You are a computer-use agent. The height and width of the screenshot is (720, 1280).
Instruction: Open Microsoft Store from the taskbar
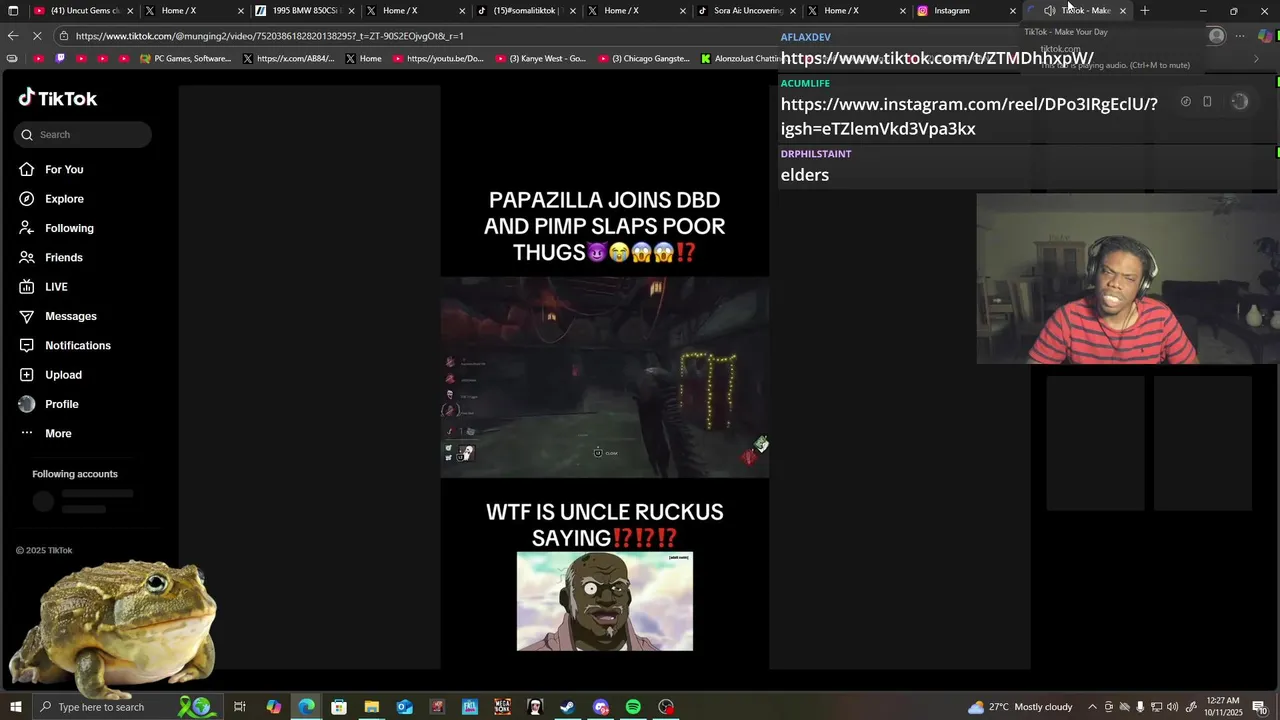tap(339, 707)
